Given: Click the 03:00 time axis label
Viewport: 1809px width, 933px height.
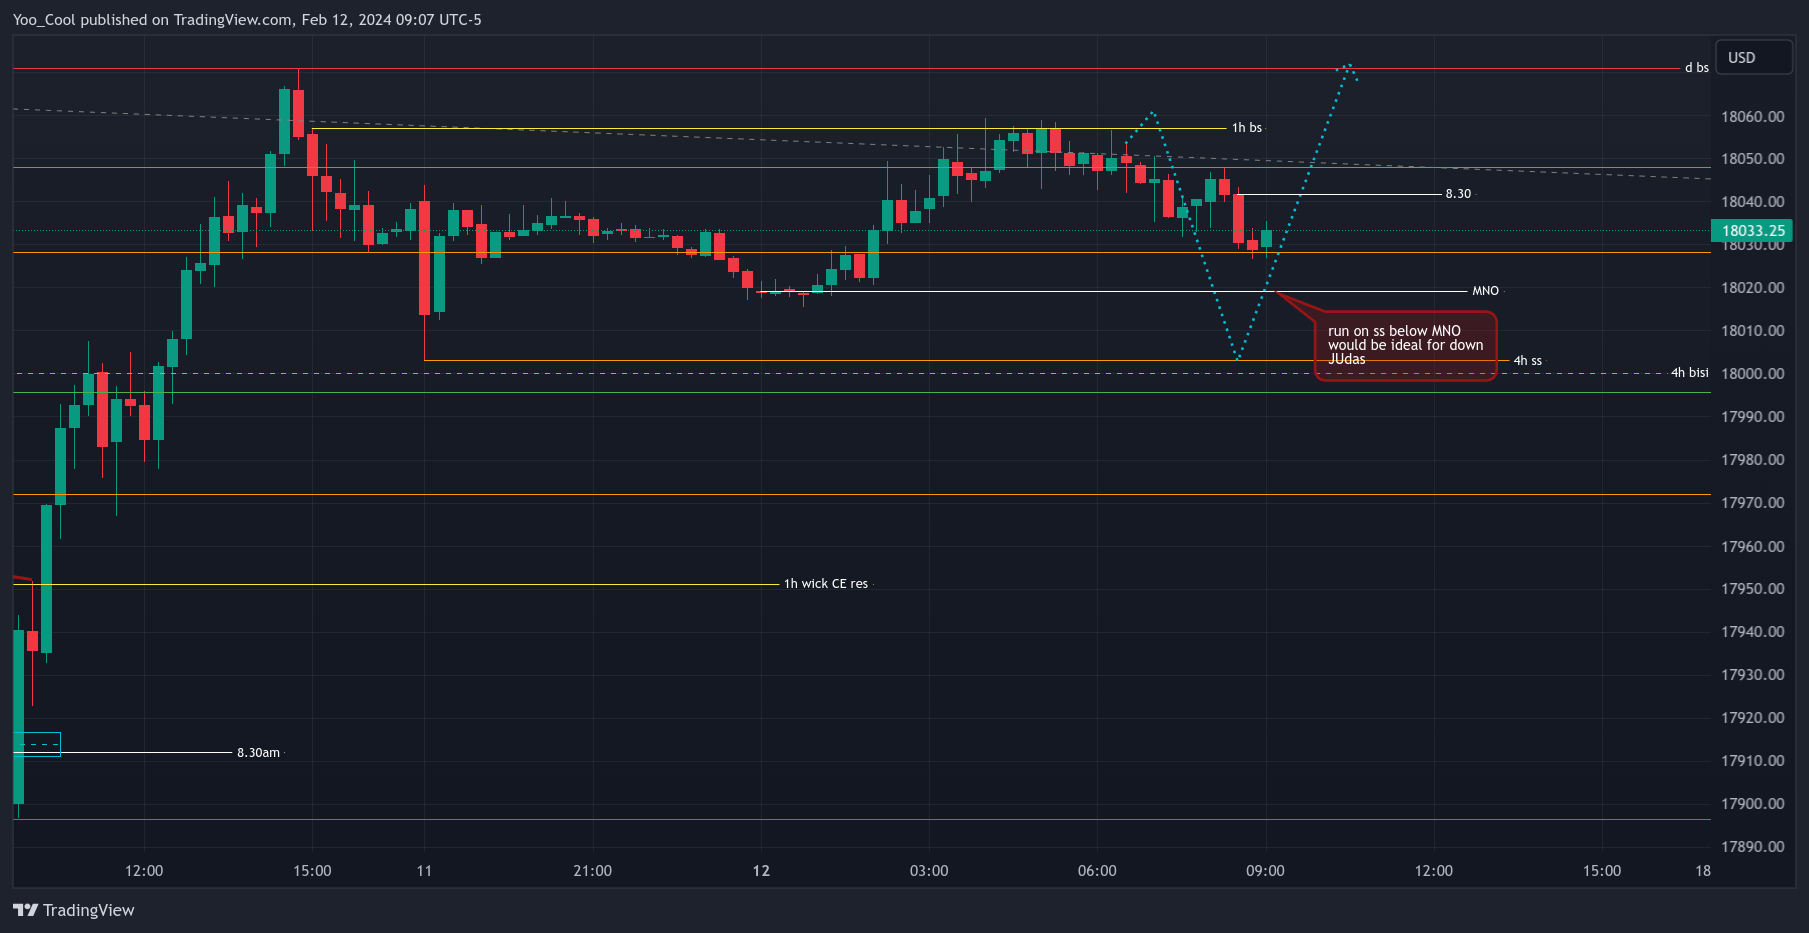Looking at the screenshot, I should coord(929,871).
